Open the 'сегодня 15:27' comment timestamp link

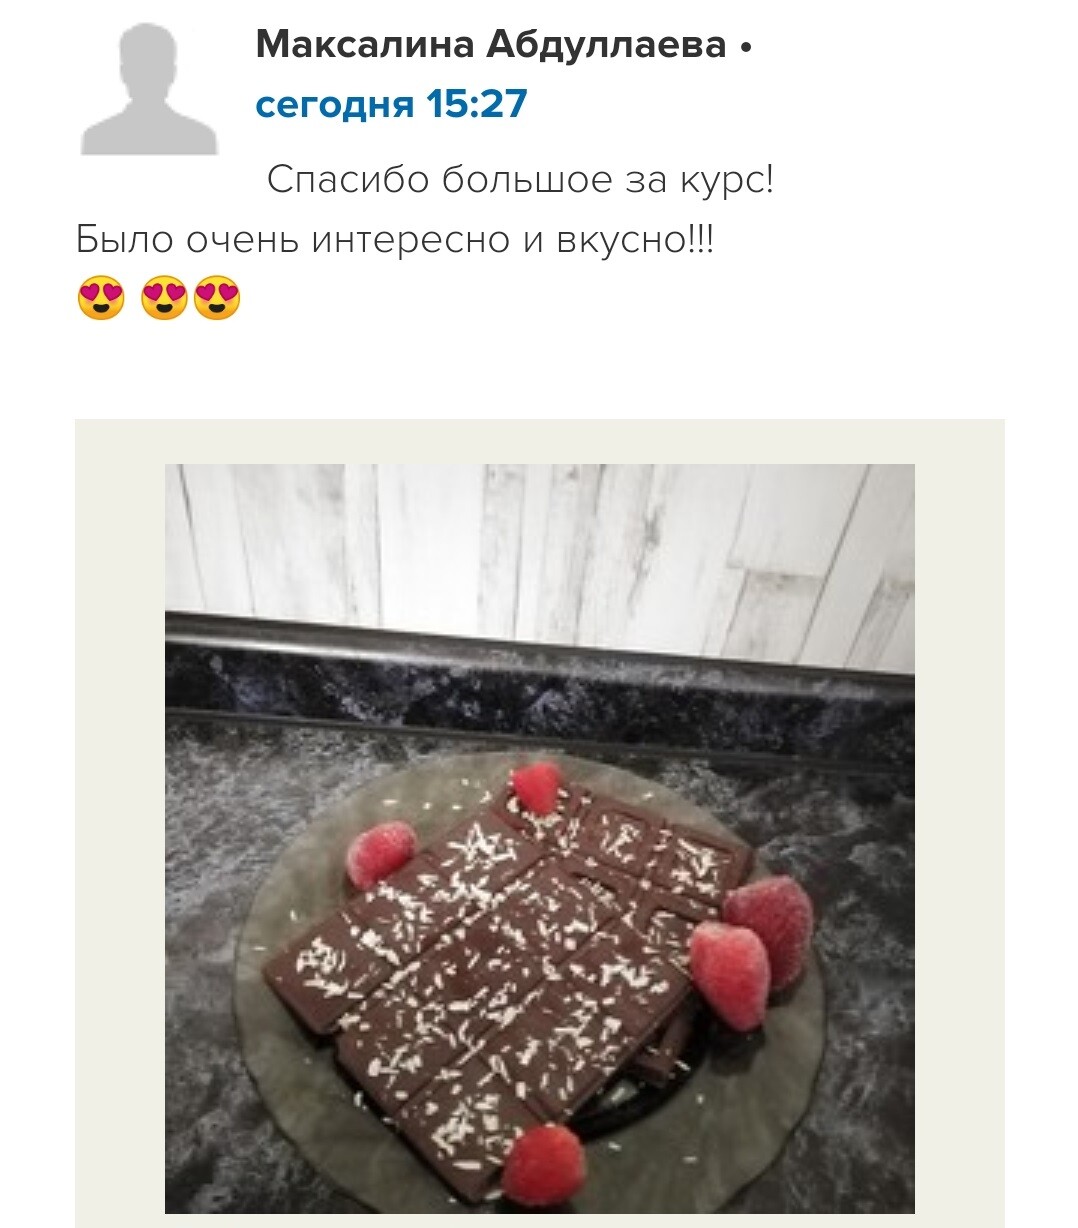391,103
